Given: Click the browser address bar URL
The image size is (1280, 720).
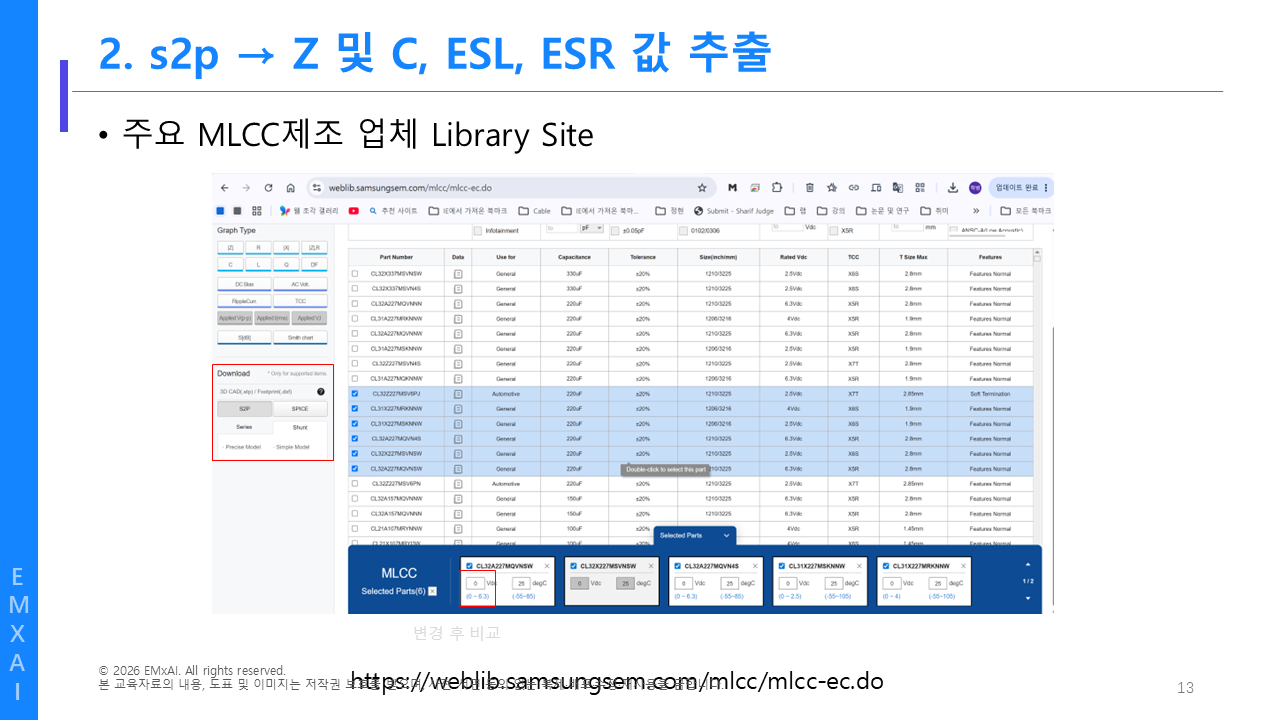Looking at the screenshot, I should point(410,188).
